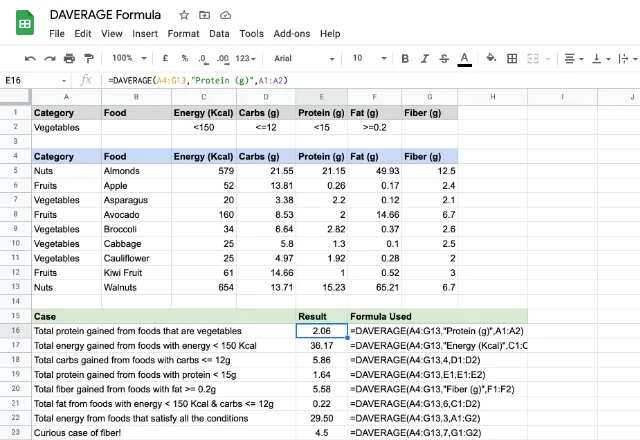Format as currency with pound icon
Screen dimensions: 640x440
(165, 58)
